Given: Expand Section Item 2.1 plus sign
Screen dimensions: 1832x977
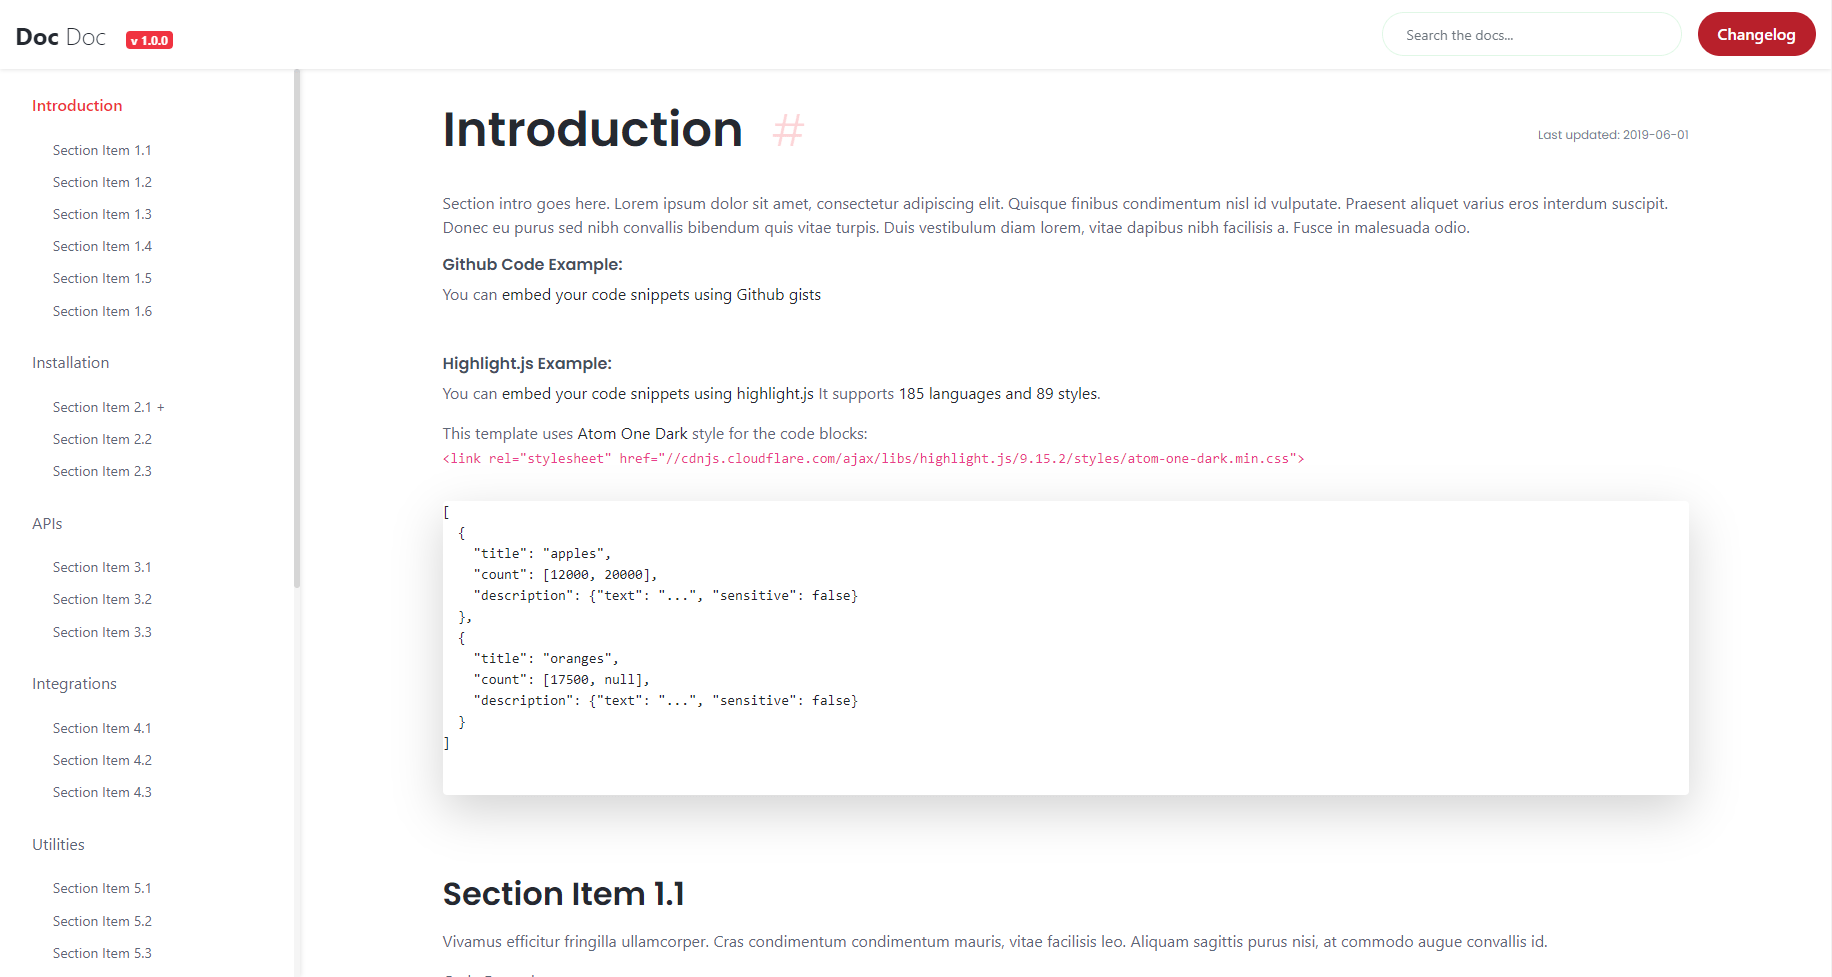Looking at the screenshot, I should tap(161, 407).
